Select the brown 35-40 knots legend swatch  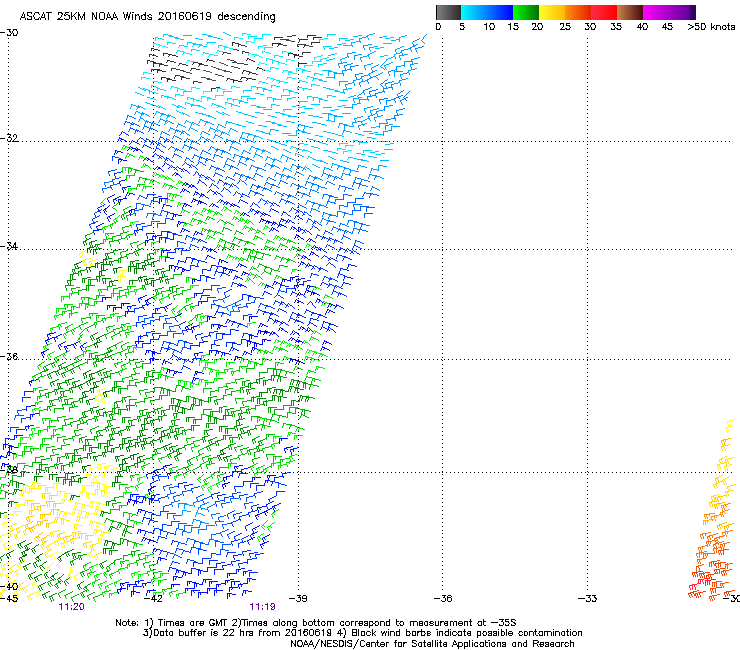pyautogui.click(x=630, y=12)
